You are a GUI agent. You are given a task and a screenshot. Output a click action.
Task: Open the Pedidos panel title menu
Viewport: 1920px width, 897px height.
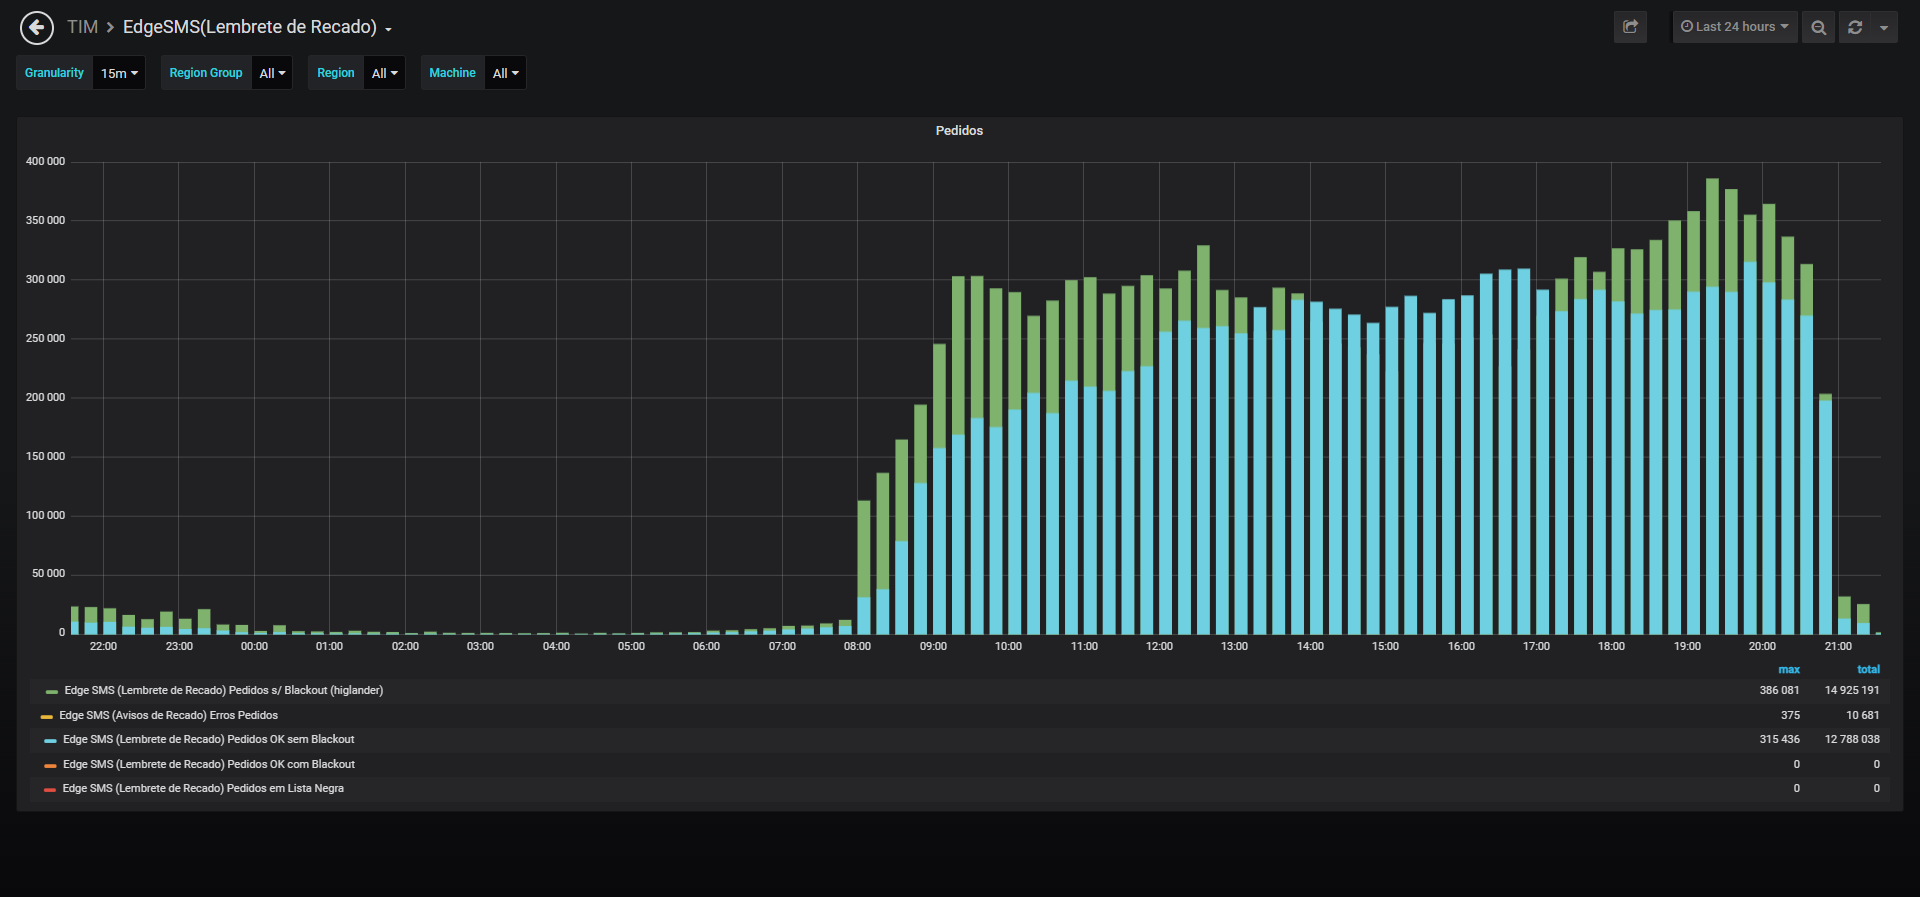[959, 131]
